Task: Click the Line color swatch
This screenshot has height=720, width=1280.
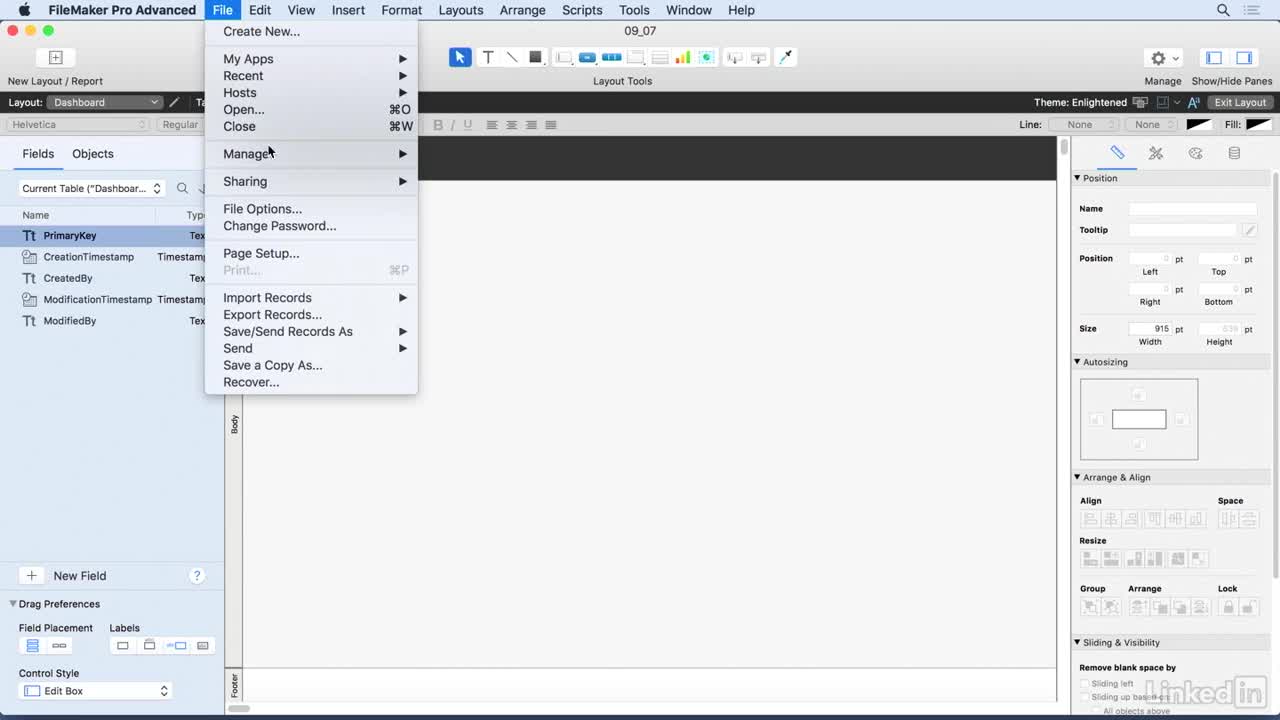Action: point(1198,125)
